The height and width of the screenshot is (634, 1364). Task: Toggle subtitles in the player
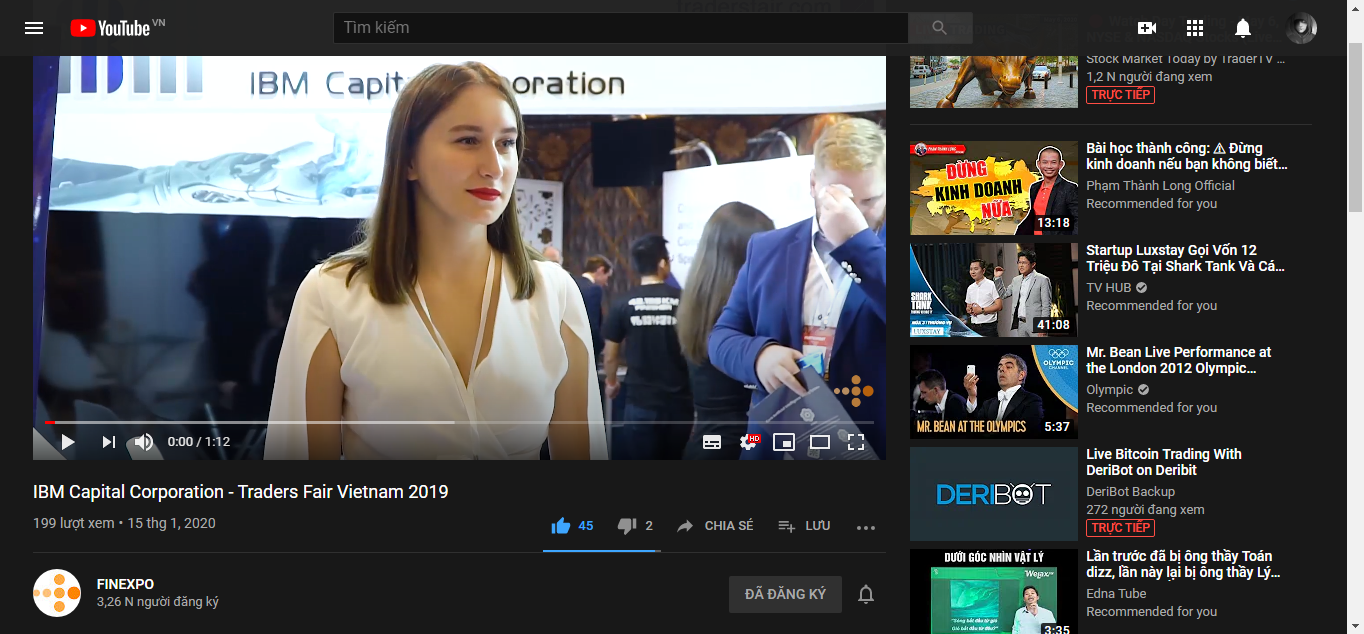(712, 442)
